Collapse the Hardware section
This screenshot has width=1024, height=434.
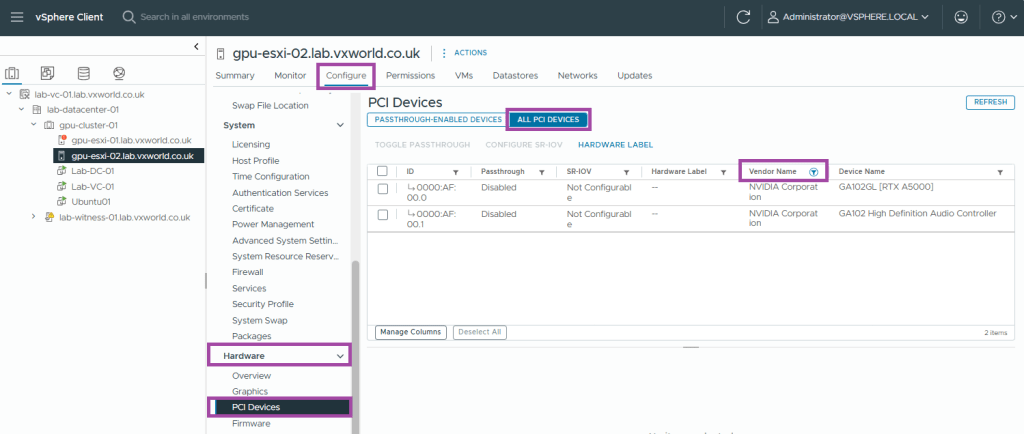tap(340, 355)
